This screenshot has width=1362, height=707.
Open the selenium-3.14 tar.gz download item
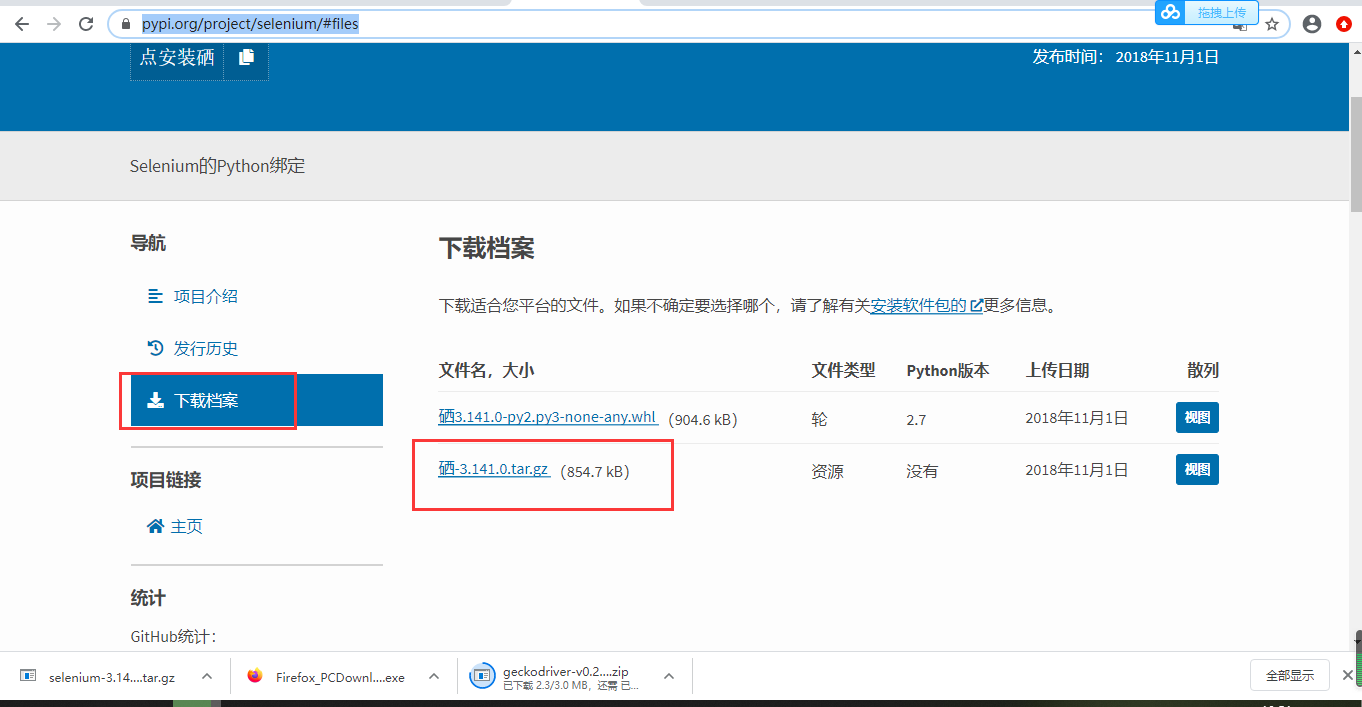pyautogui.click(x=112, y=677)
